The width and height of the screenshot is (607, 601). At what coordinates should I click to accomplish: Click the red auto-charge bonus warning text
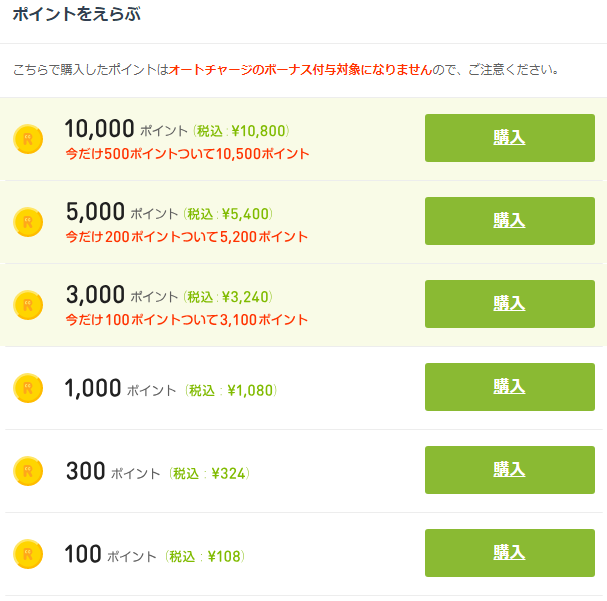click(300, 70)
